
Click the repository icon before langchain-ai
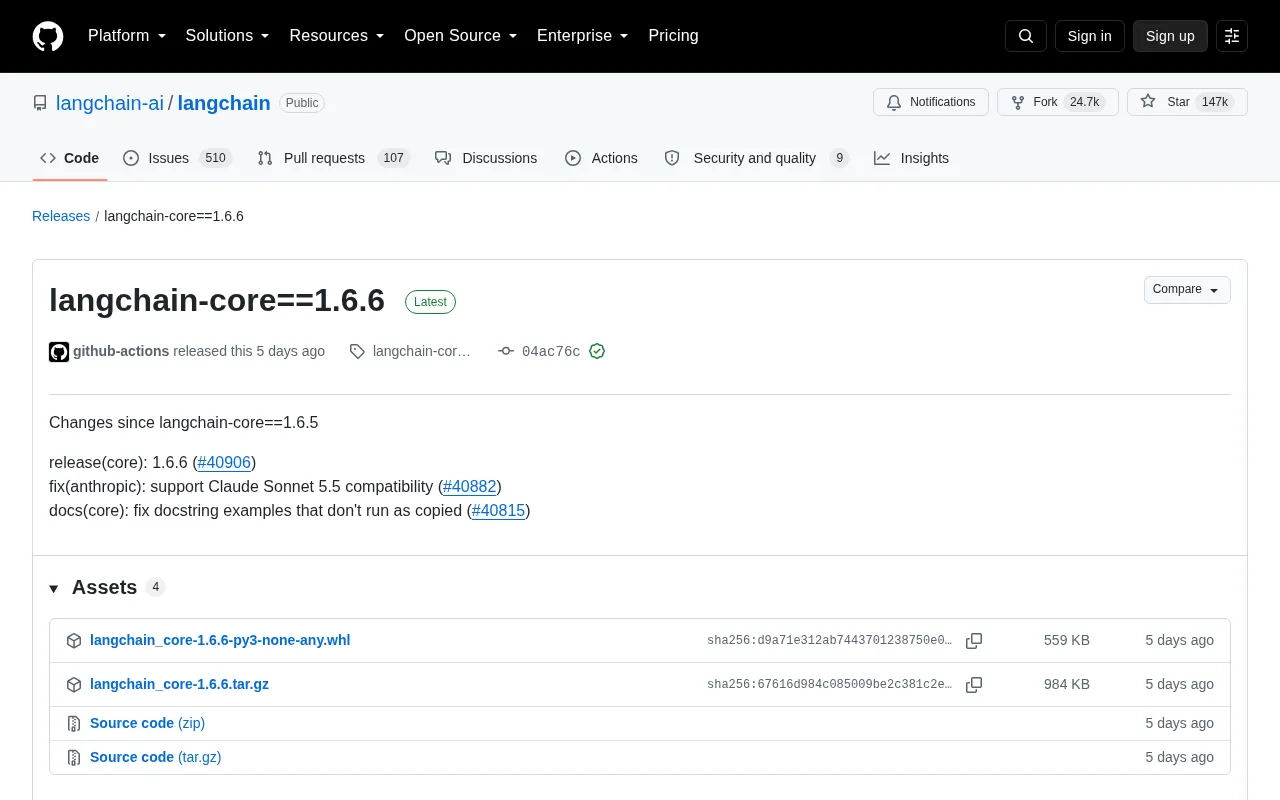(40, 103)
